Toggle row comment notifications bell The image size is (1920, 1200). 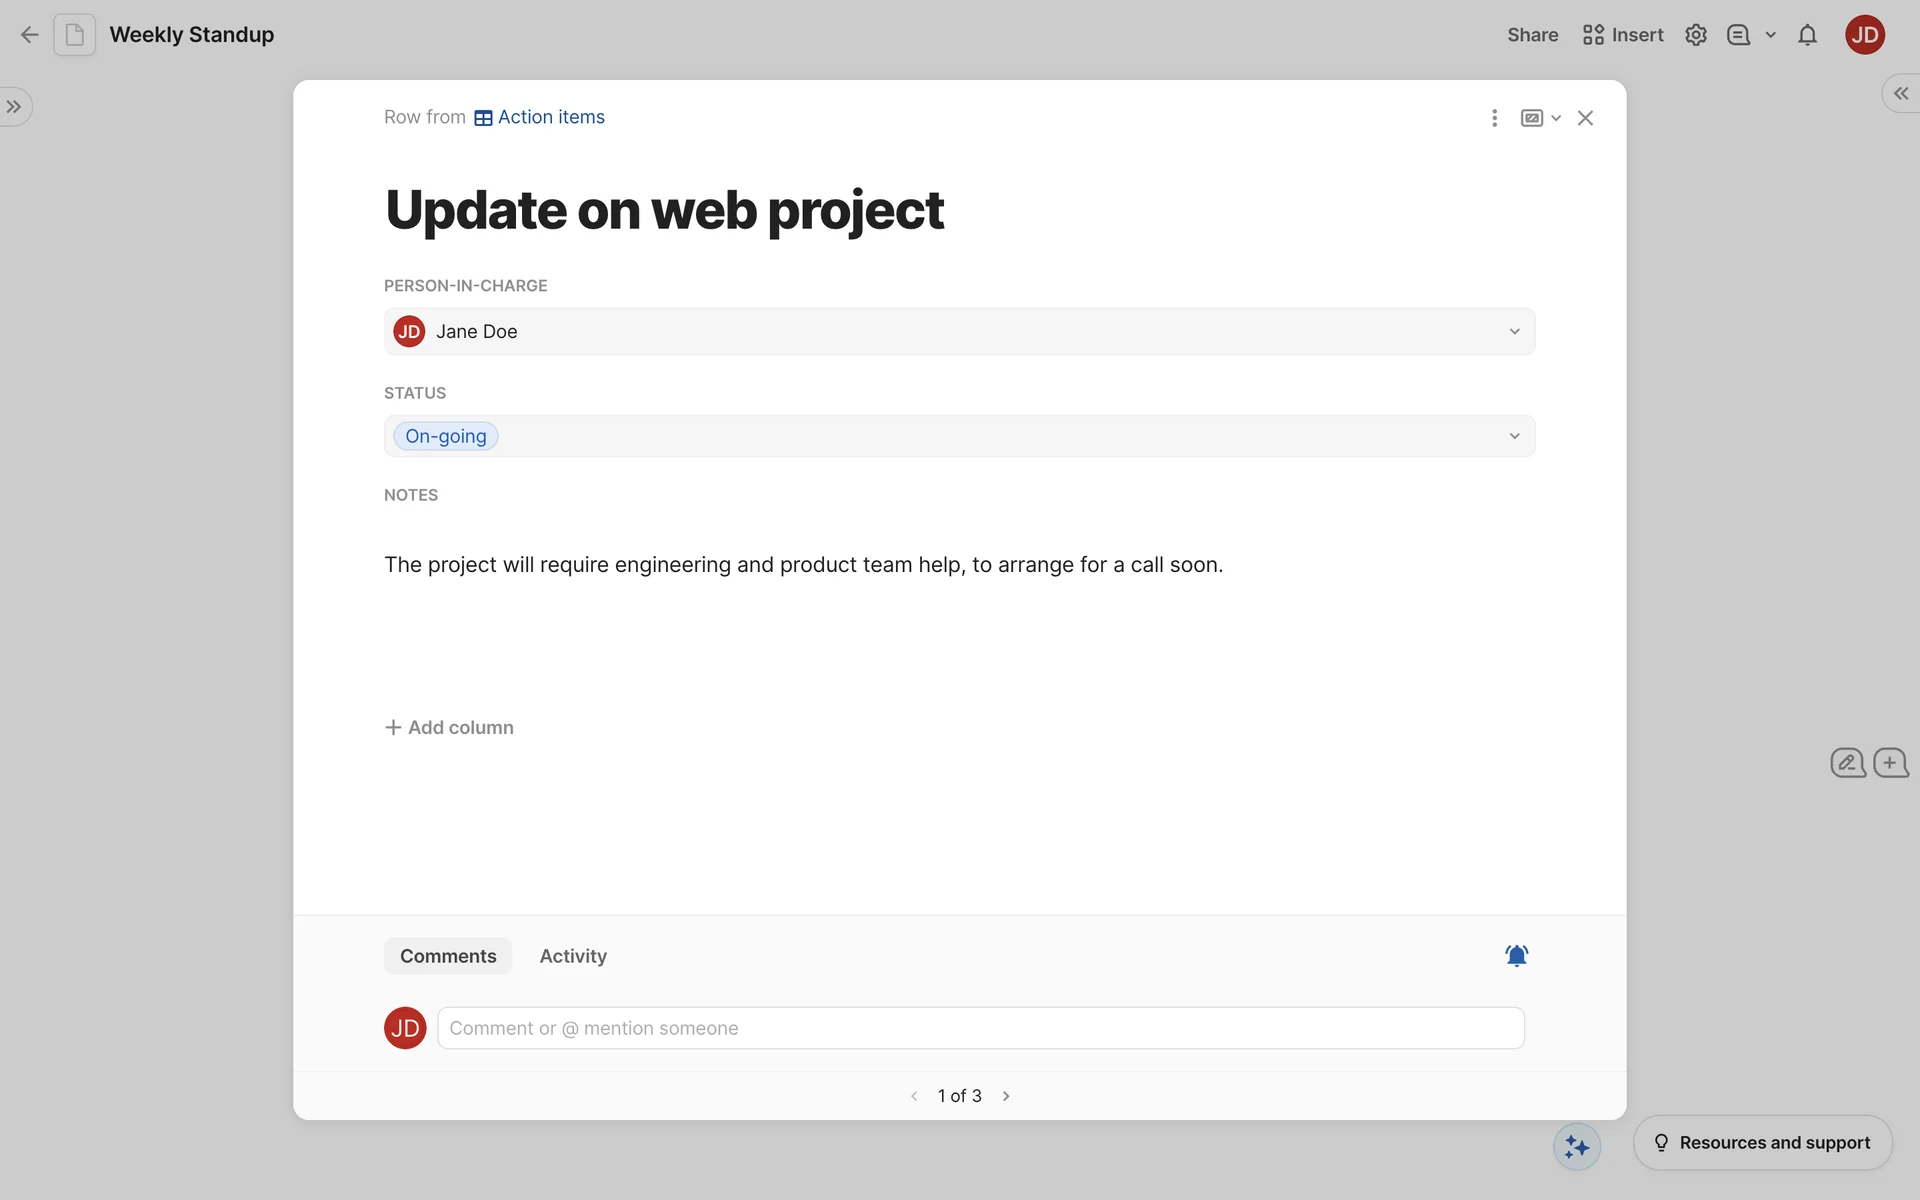(x=1516, y=956)
